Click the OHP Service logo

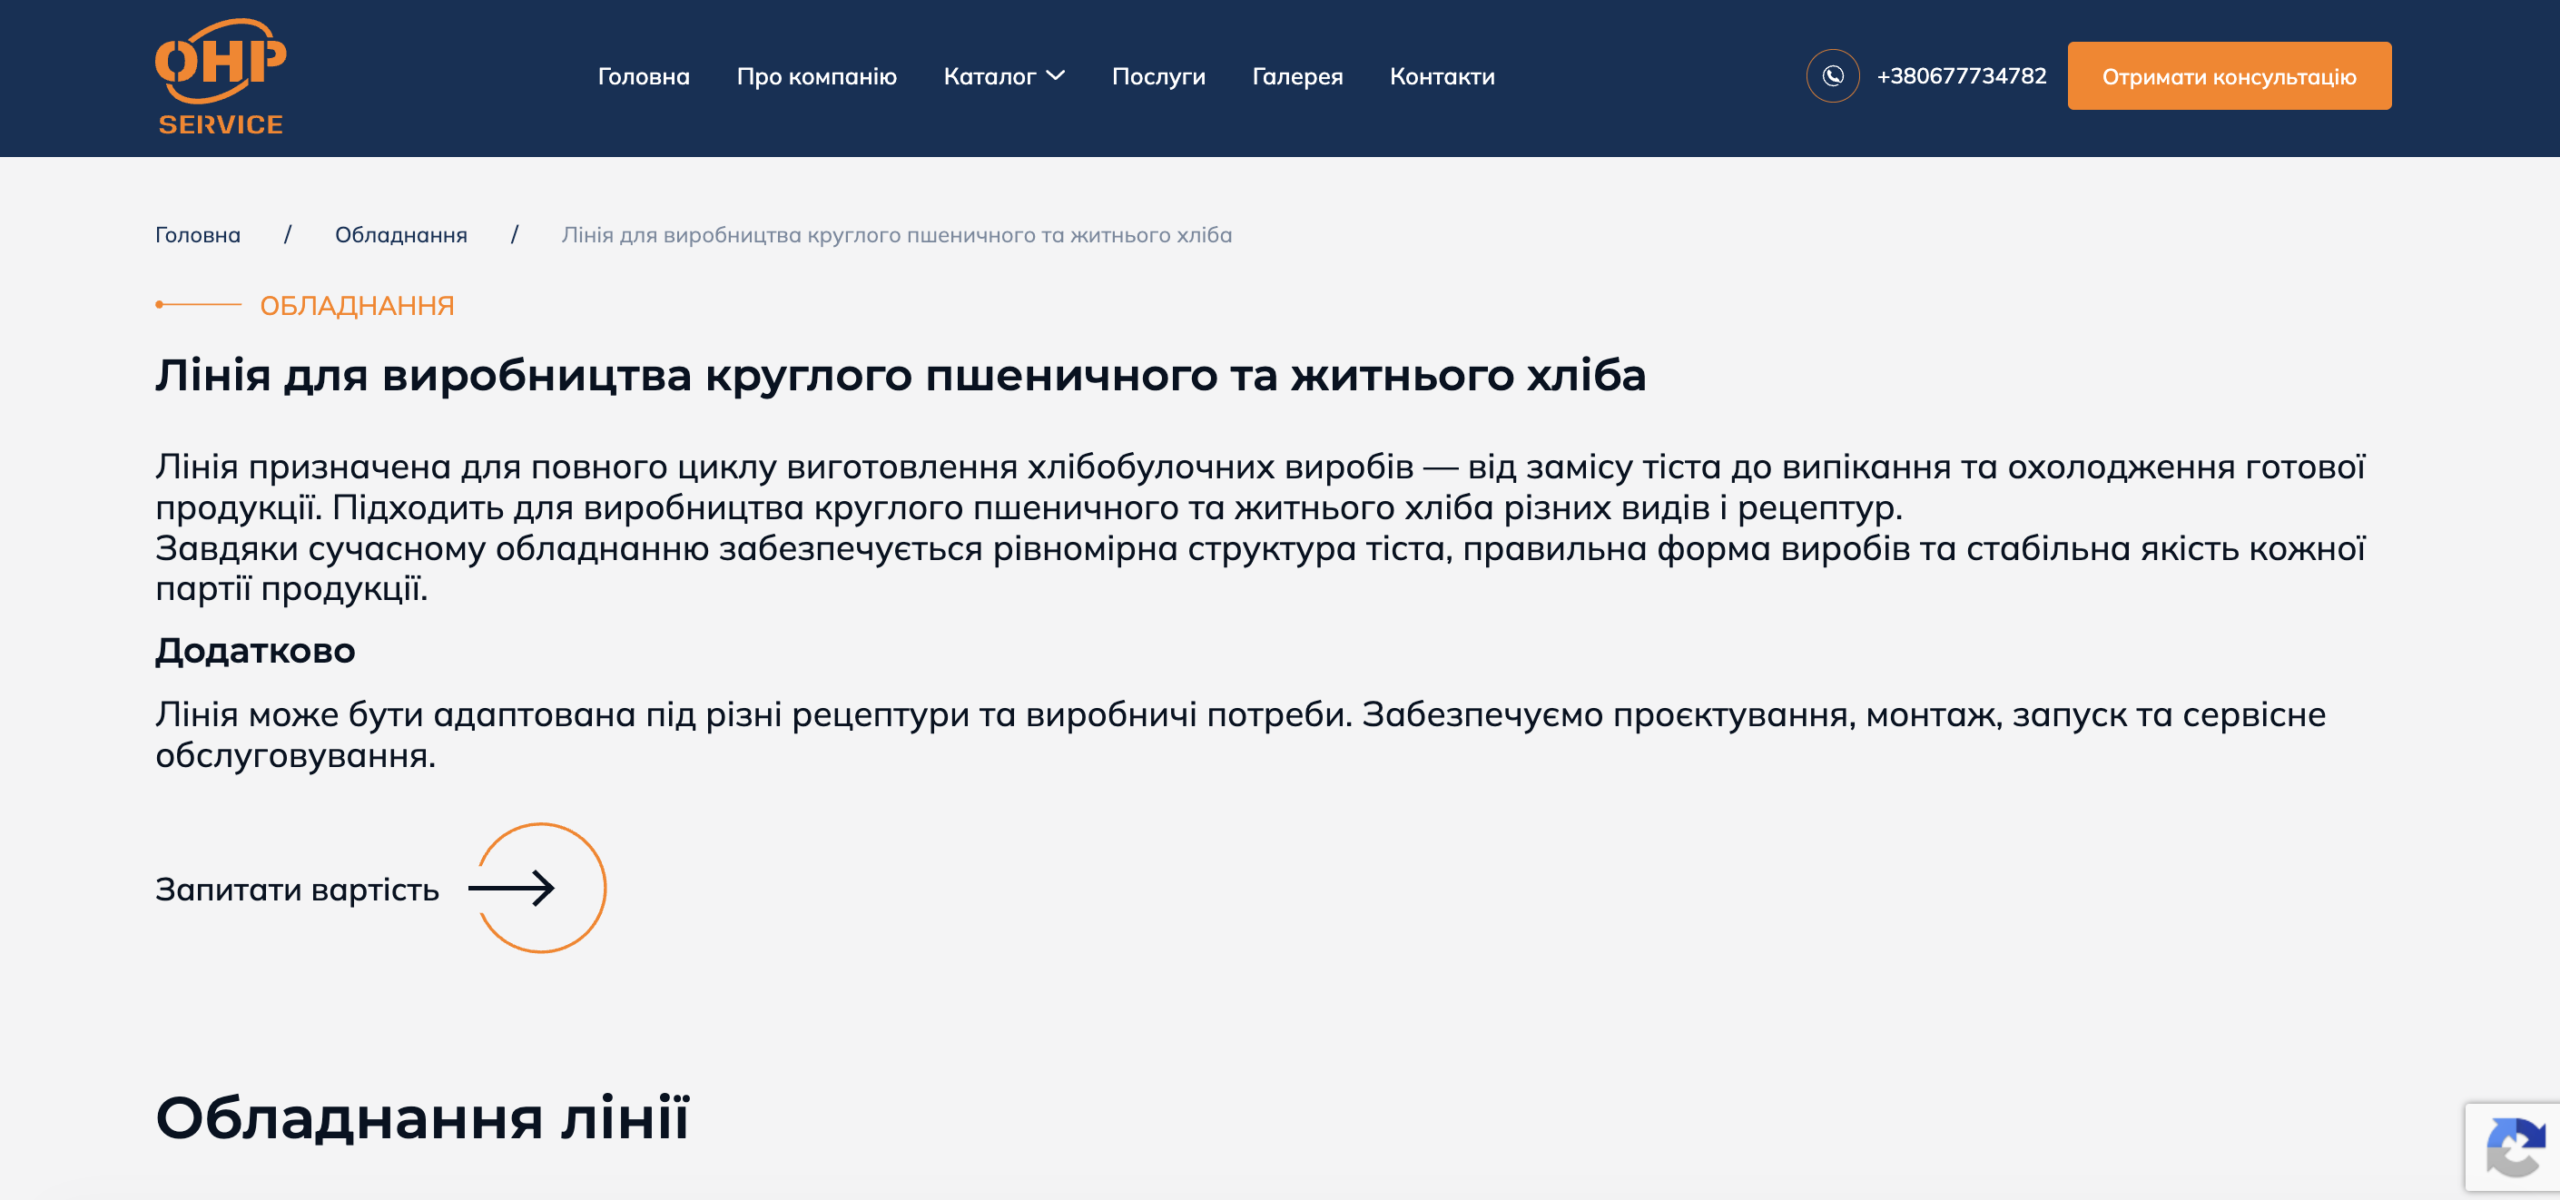pos(220,77)
